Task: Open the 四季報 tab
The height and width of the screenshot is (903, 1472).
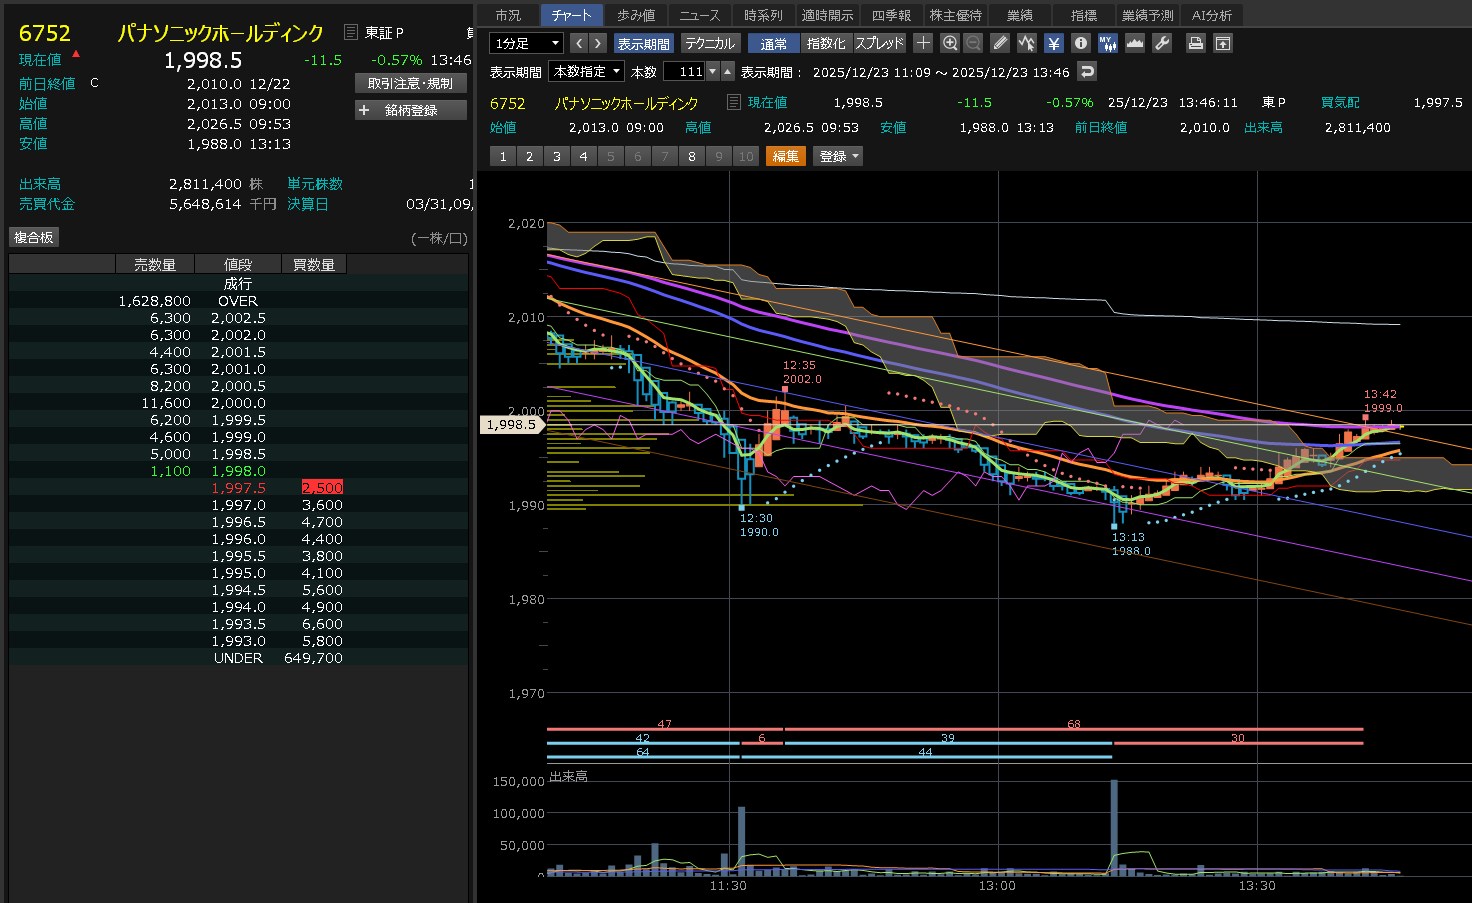Action: coord(891,15)
